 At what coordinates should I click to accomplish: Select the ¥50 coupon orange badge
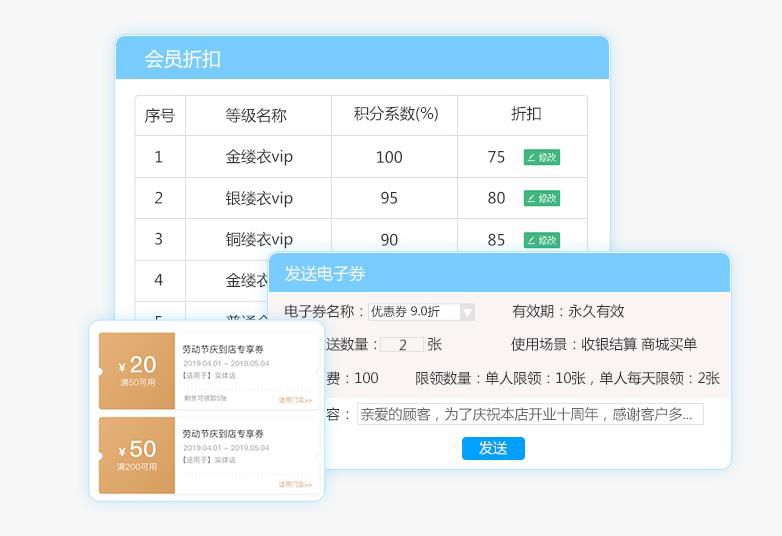point(137,455)
